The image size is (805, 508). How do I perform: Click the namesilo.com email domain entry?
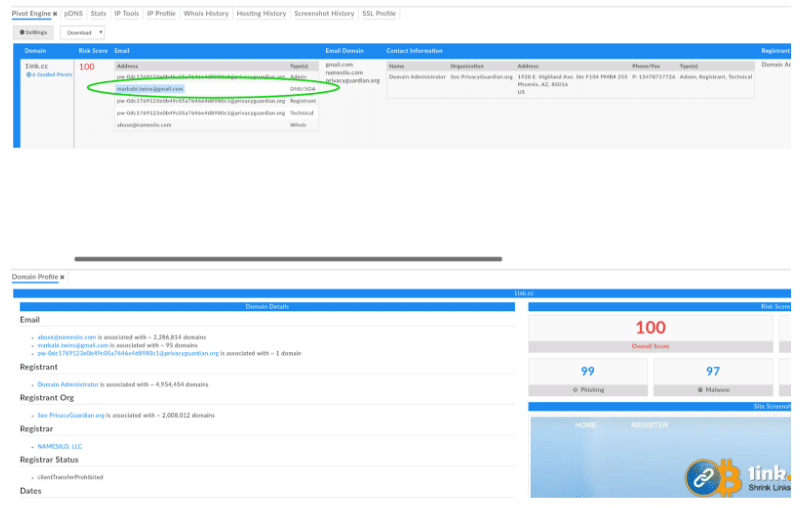click(344, 72)
